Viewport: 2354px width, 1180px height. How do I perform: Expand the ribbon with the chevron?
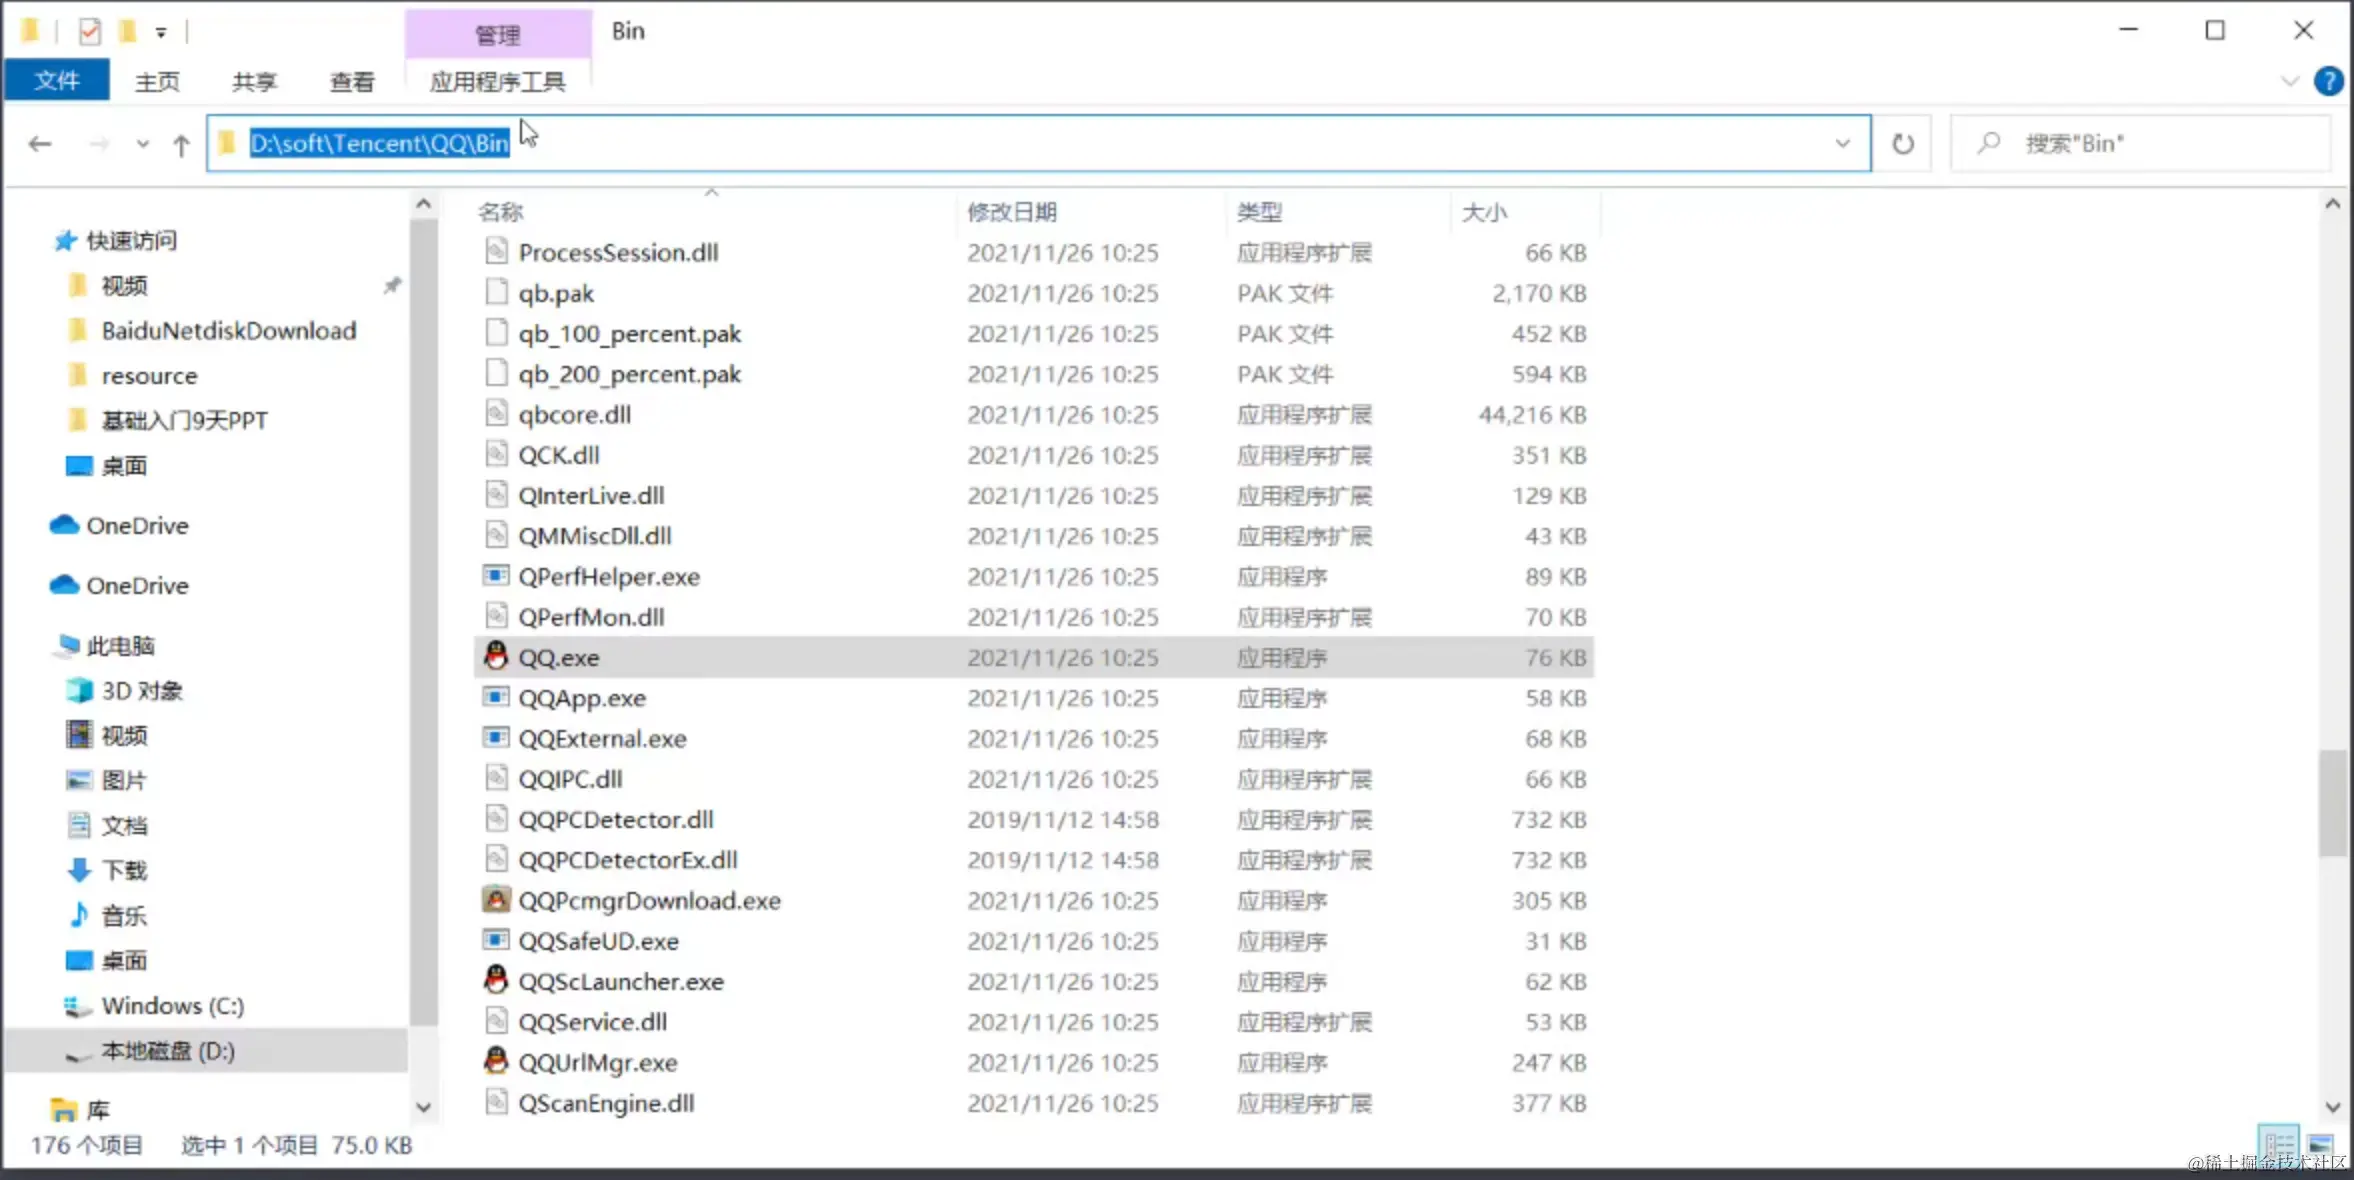pyautogui.click(x=2289, y=81)
